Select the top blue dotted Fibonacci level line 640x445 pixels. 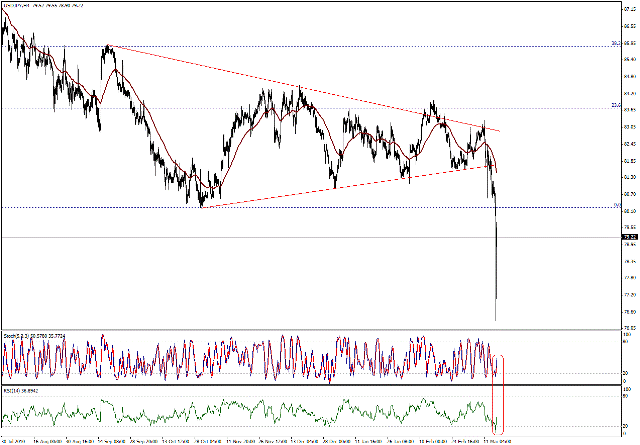pyautogui.click(x=300, y=46)
